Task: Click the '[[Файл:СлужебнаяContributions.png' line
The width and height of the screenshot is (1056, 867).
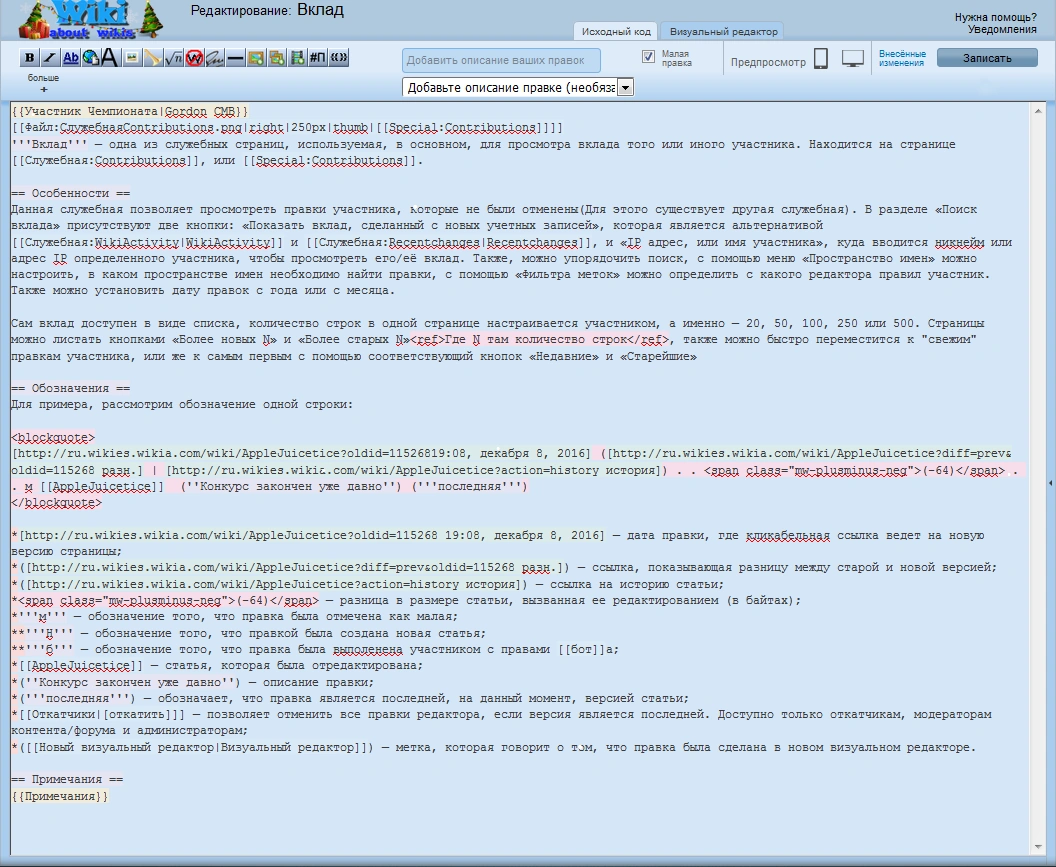Action: click(x=287, y=128)
